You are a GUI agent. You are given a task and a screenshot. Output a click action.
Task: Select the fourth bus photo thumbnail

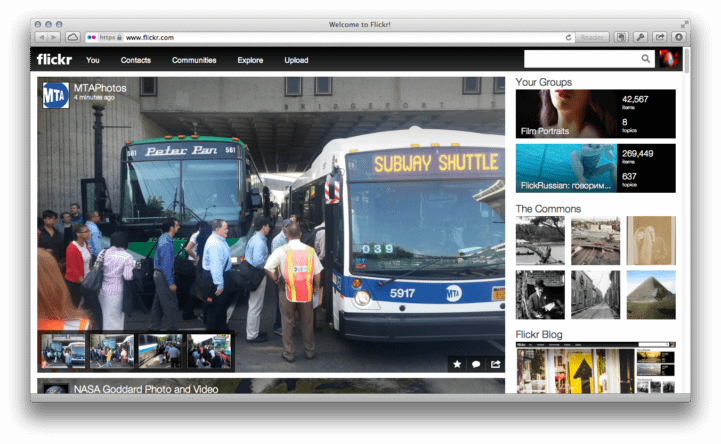(209, 351)
